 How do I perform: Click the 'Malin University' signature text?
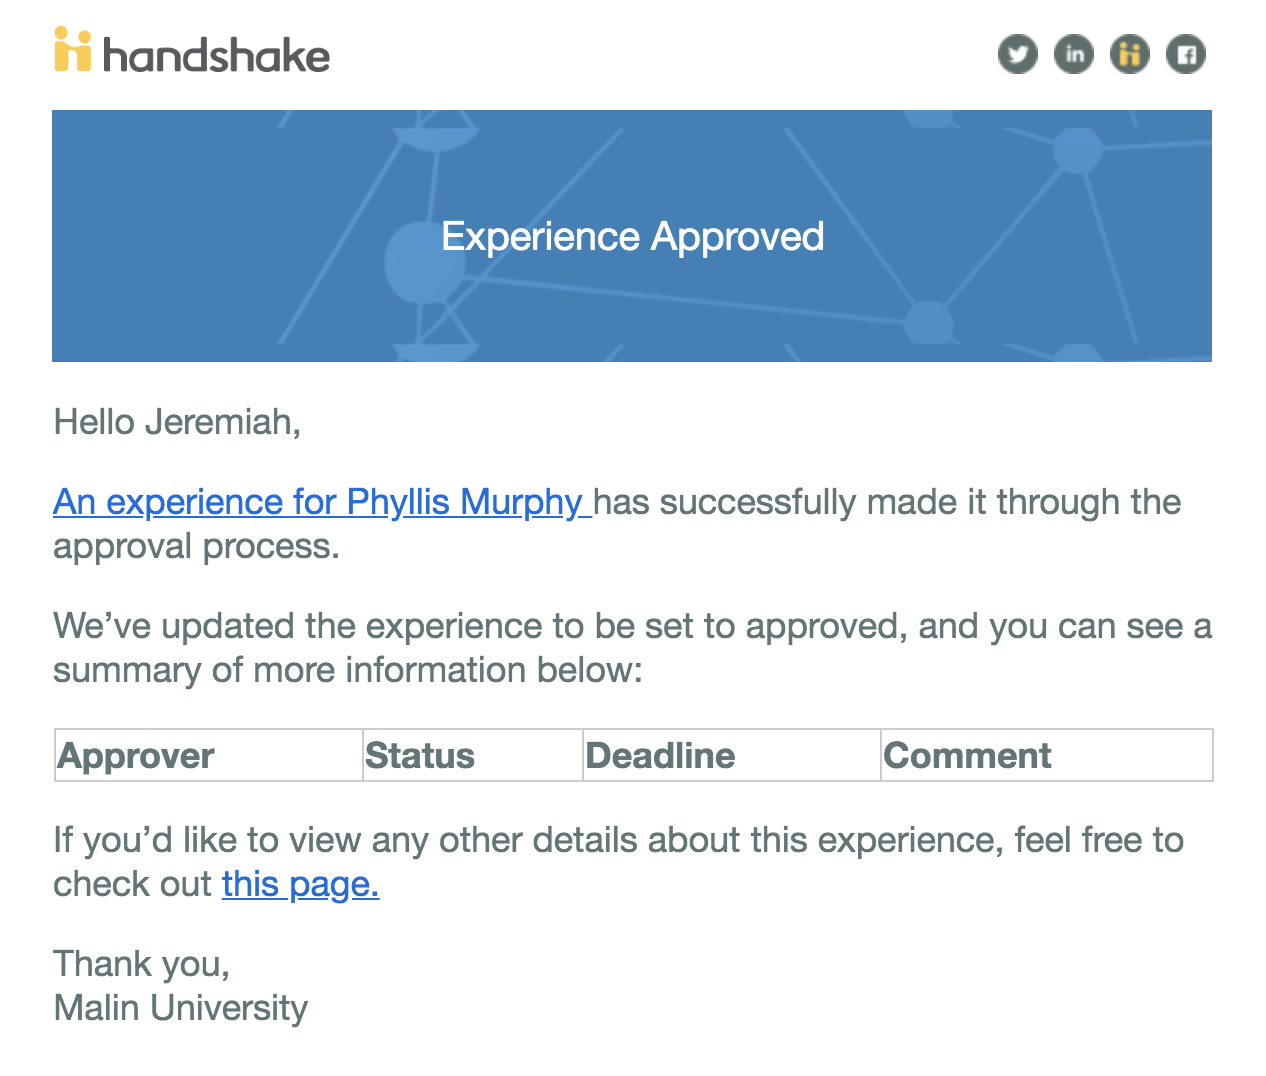click(181, 1008)
